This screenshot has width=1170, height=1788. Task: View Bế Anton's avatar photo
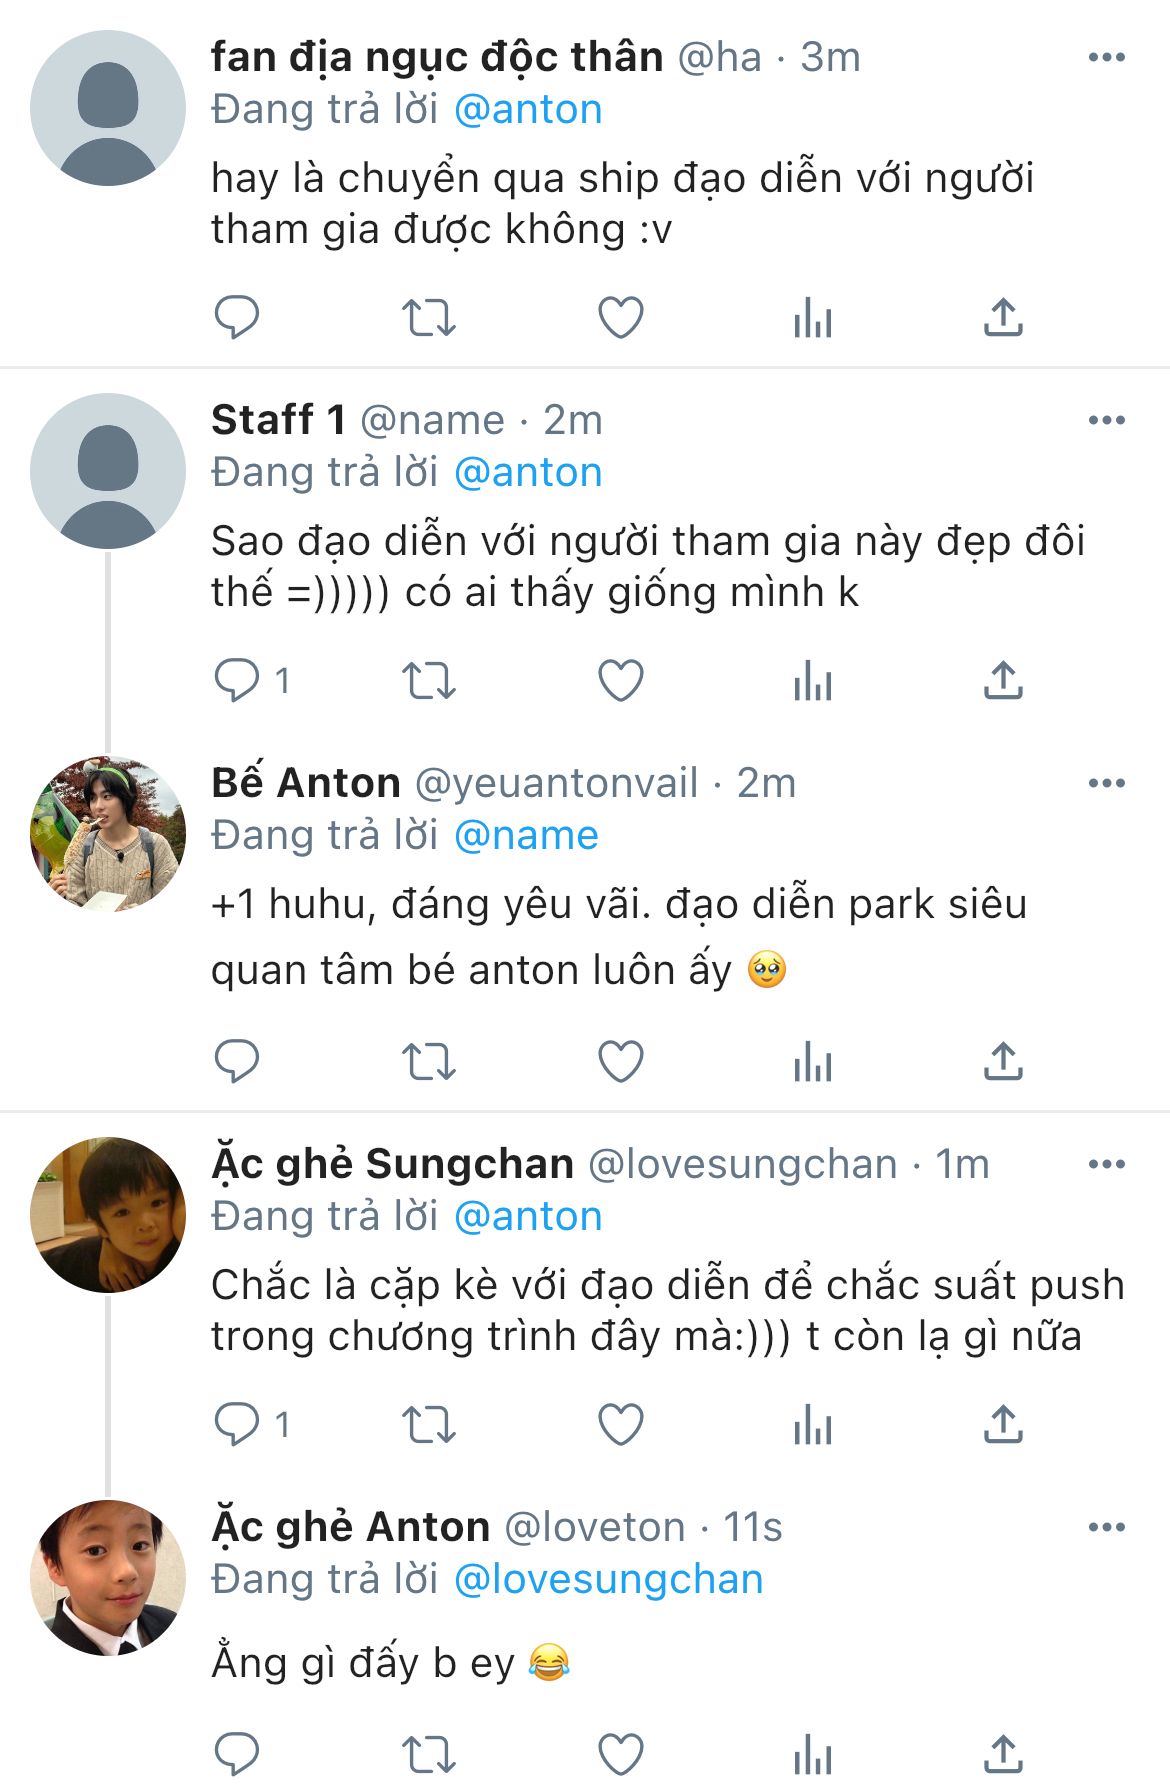[x=108, y=833]
